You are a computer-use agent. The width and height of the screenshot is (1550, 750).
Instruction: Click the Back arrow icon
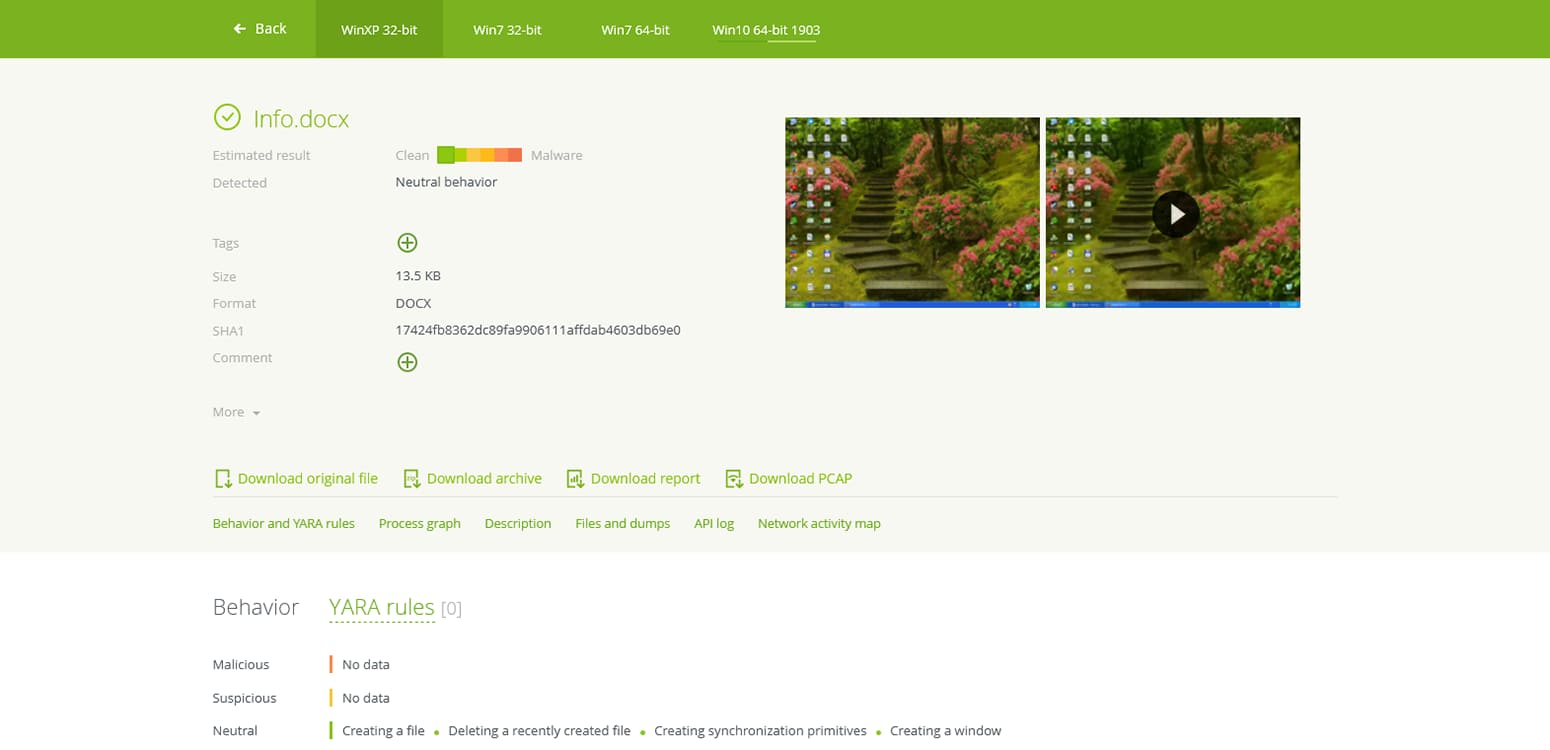pos(240,29)
